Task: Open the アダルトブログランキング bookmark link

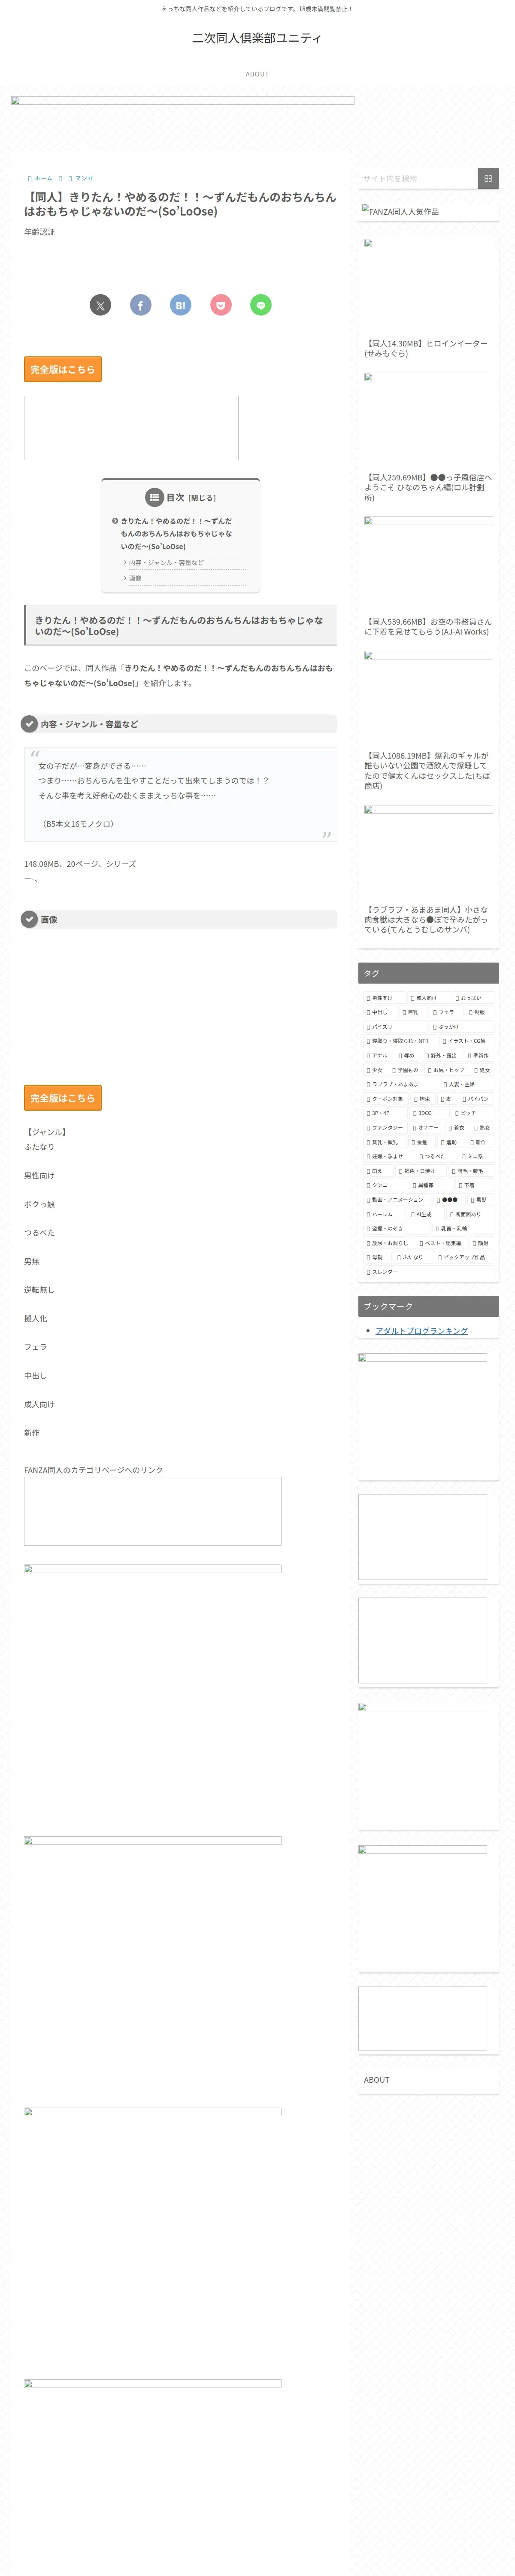Action: (421, 1331)
